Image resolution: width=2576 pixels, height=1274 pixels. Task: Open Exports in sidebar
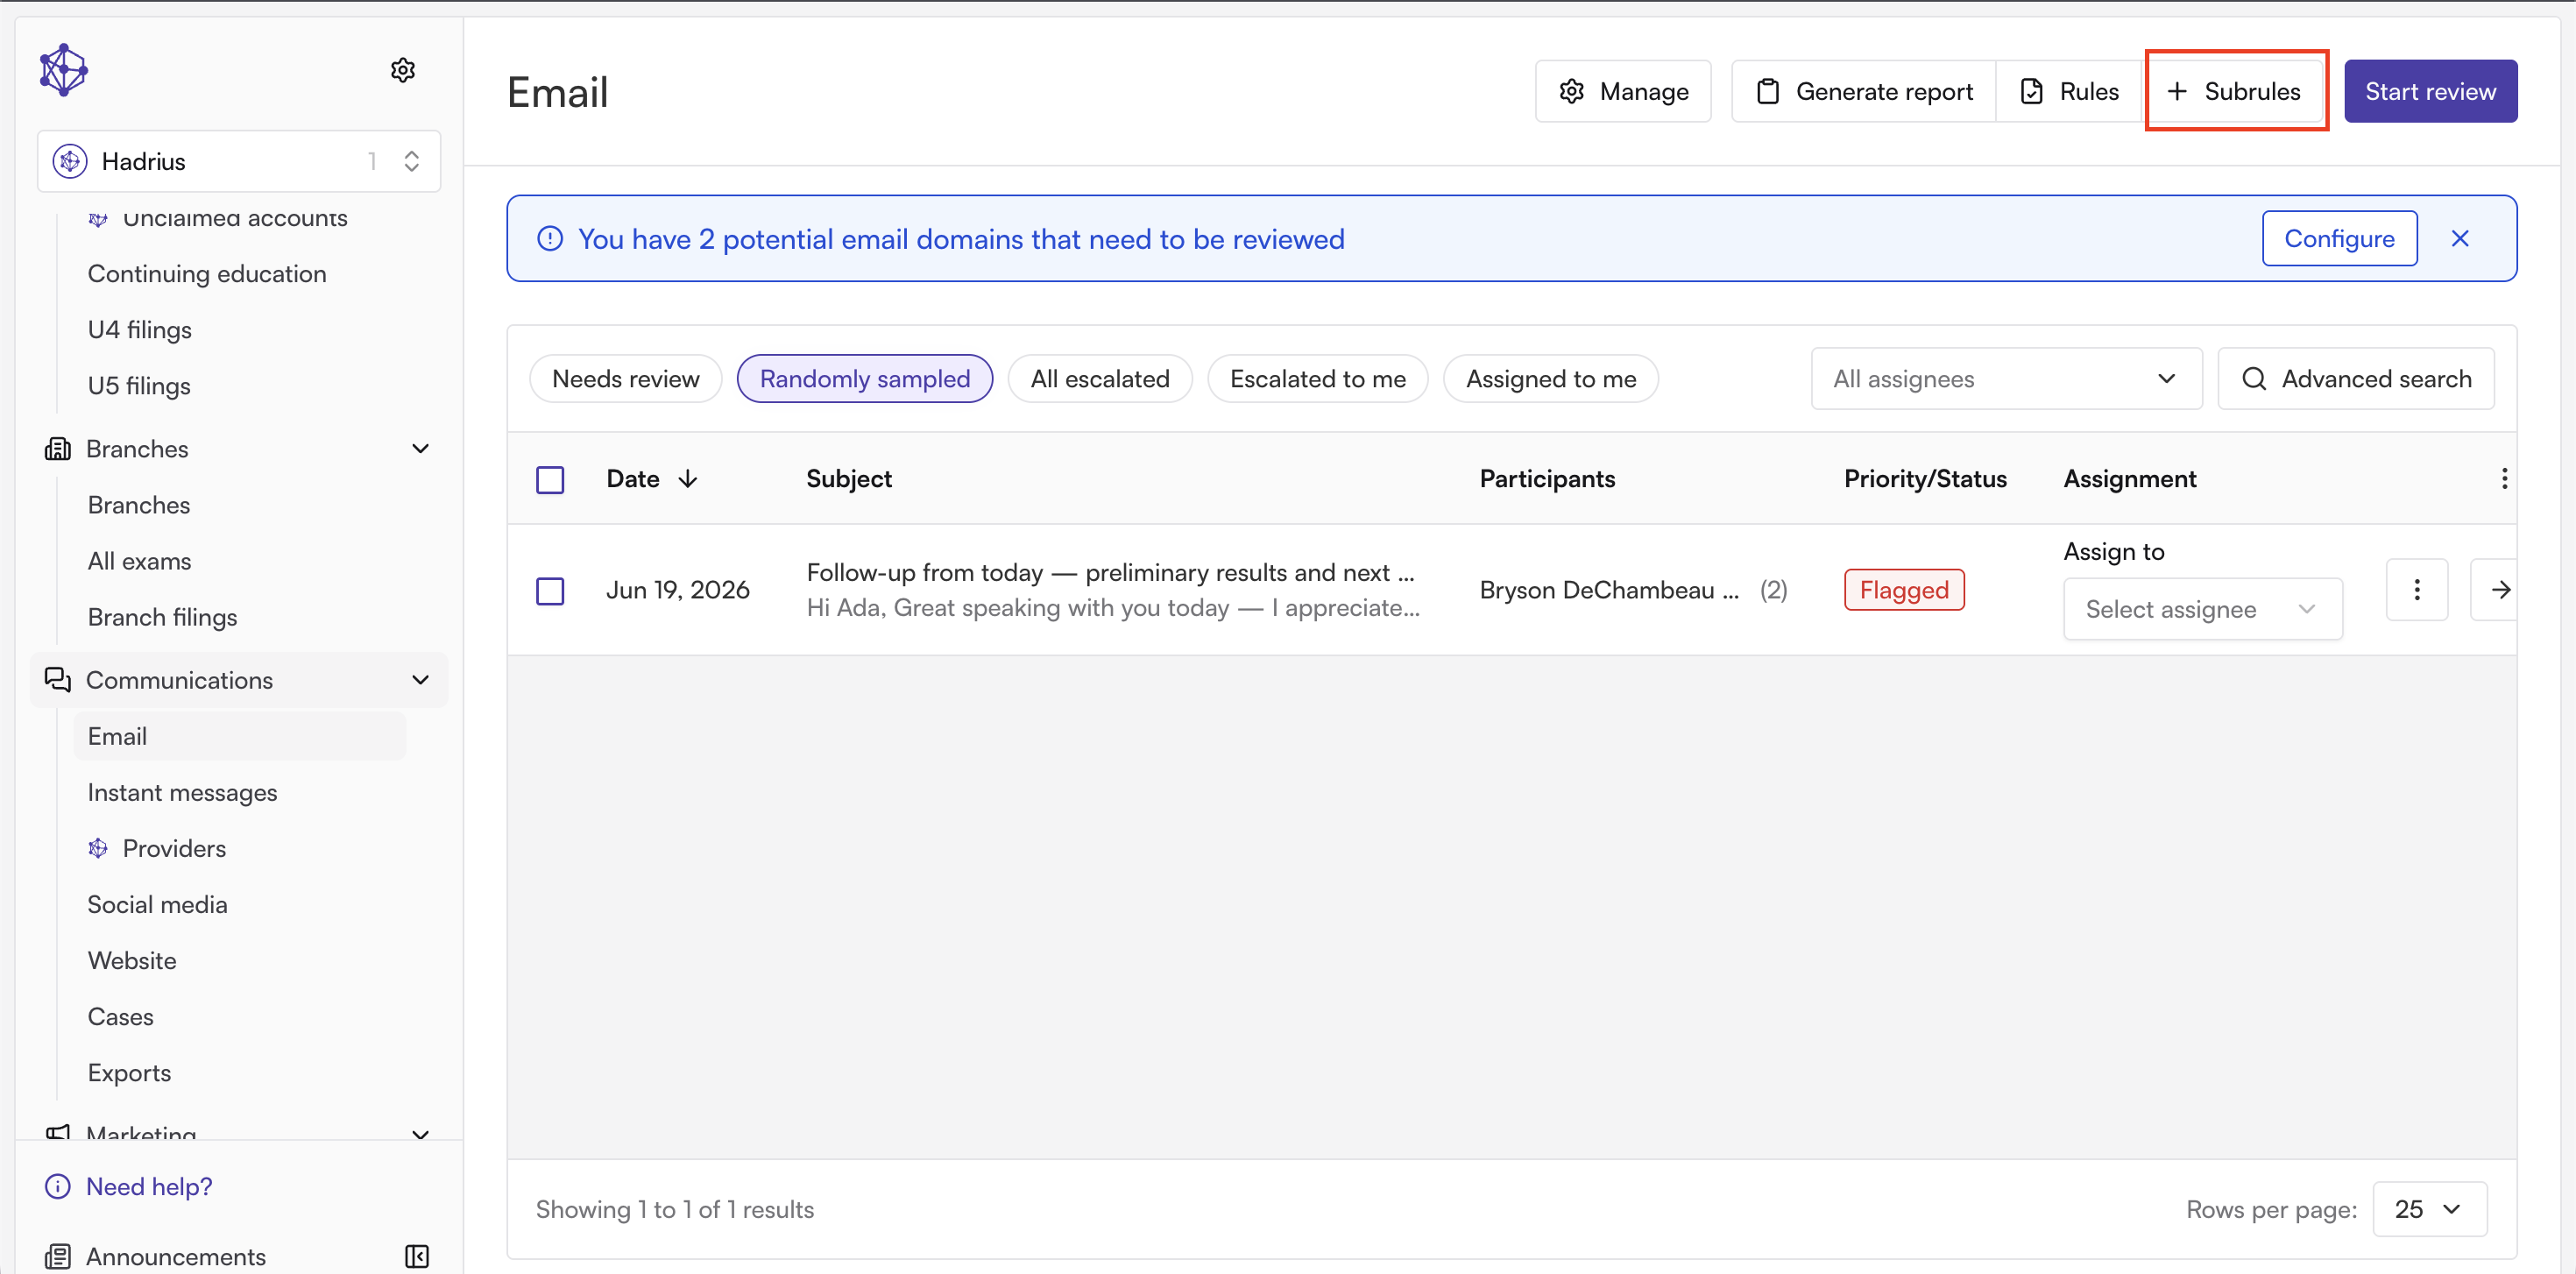point(129,1072)
